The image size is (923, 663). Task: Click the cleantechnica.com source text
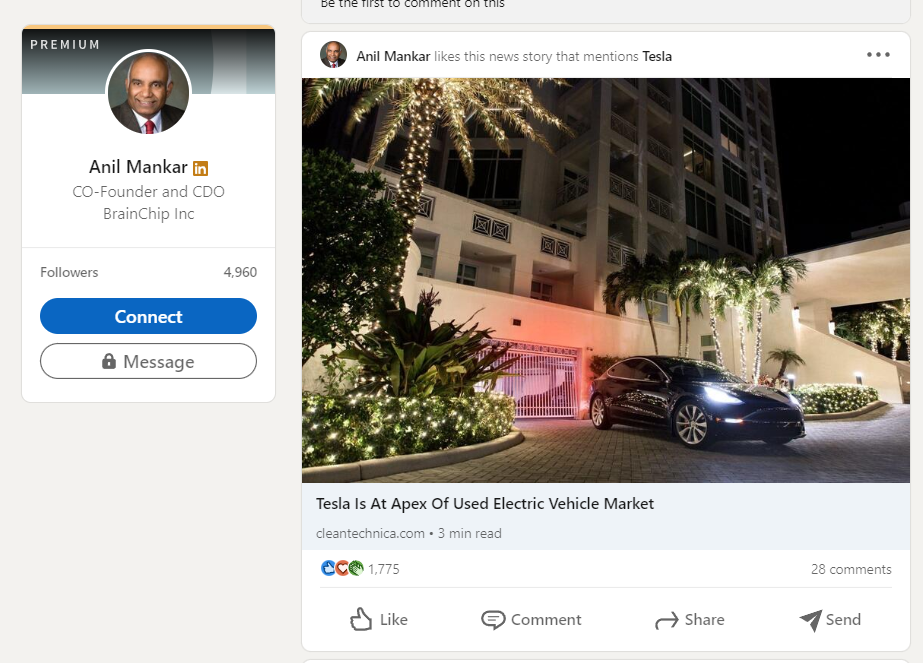[x=370, y=533]
